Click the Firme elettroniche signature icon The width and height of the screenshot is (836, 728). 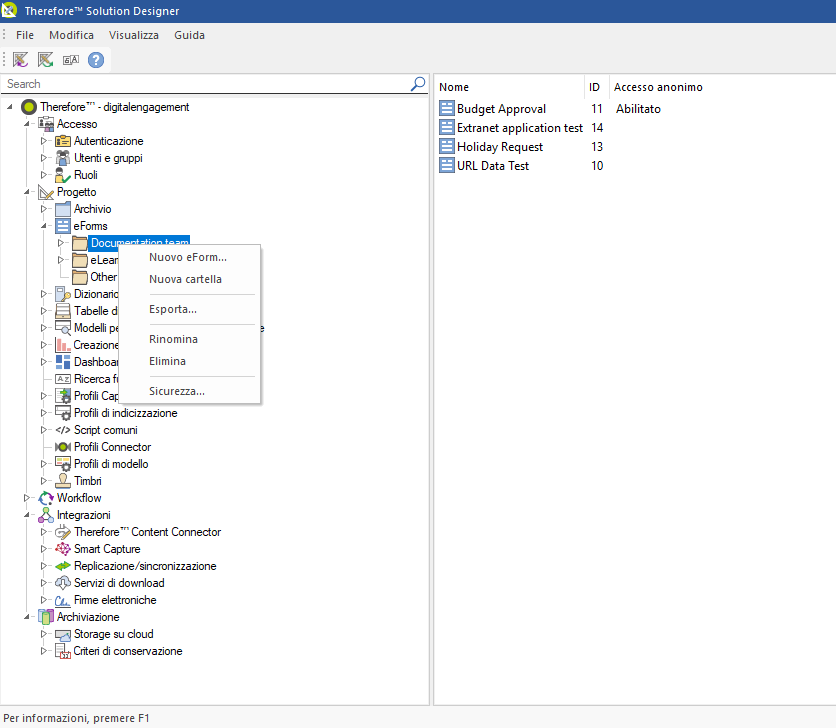coord(63,600)
